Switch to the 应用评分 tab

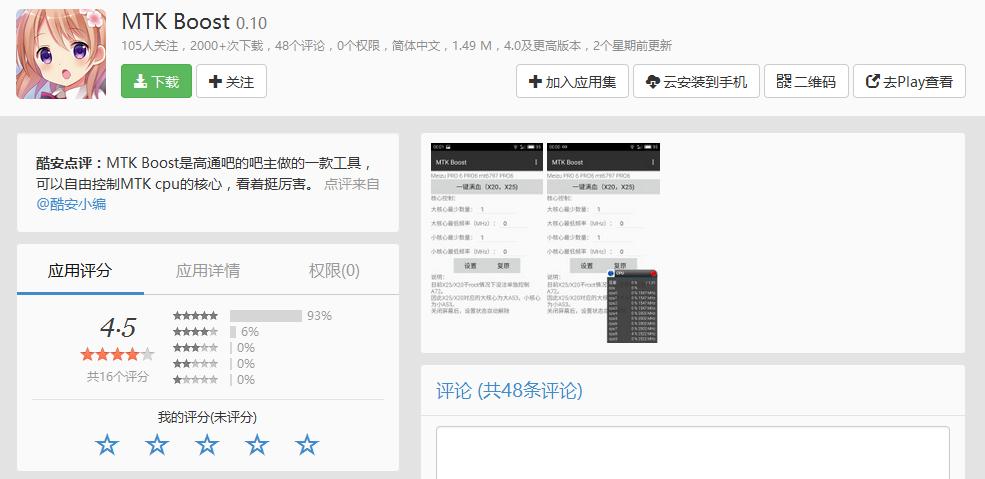(80, 270)
